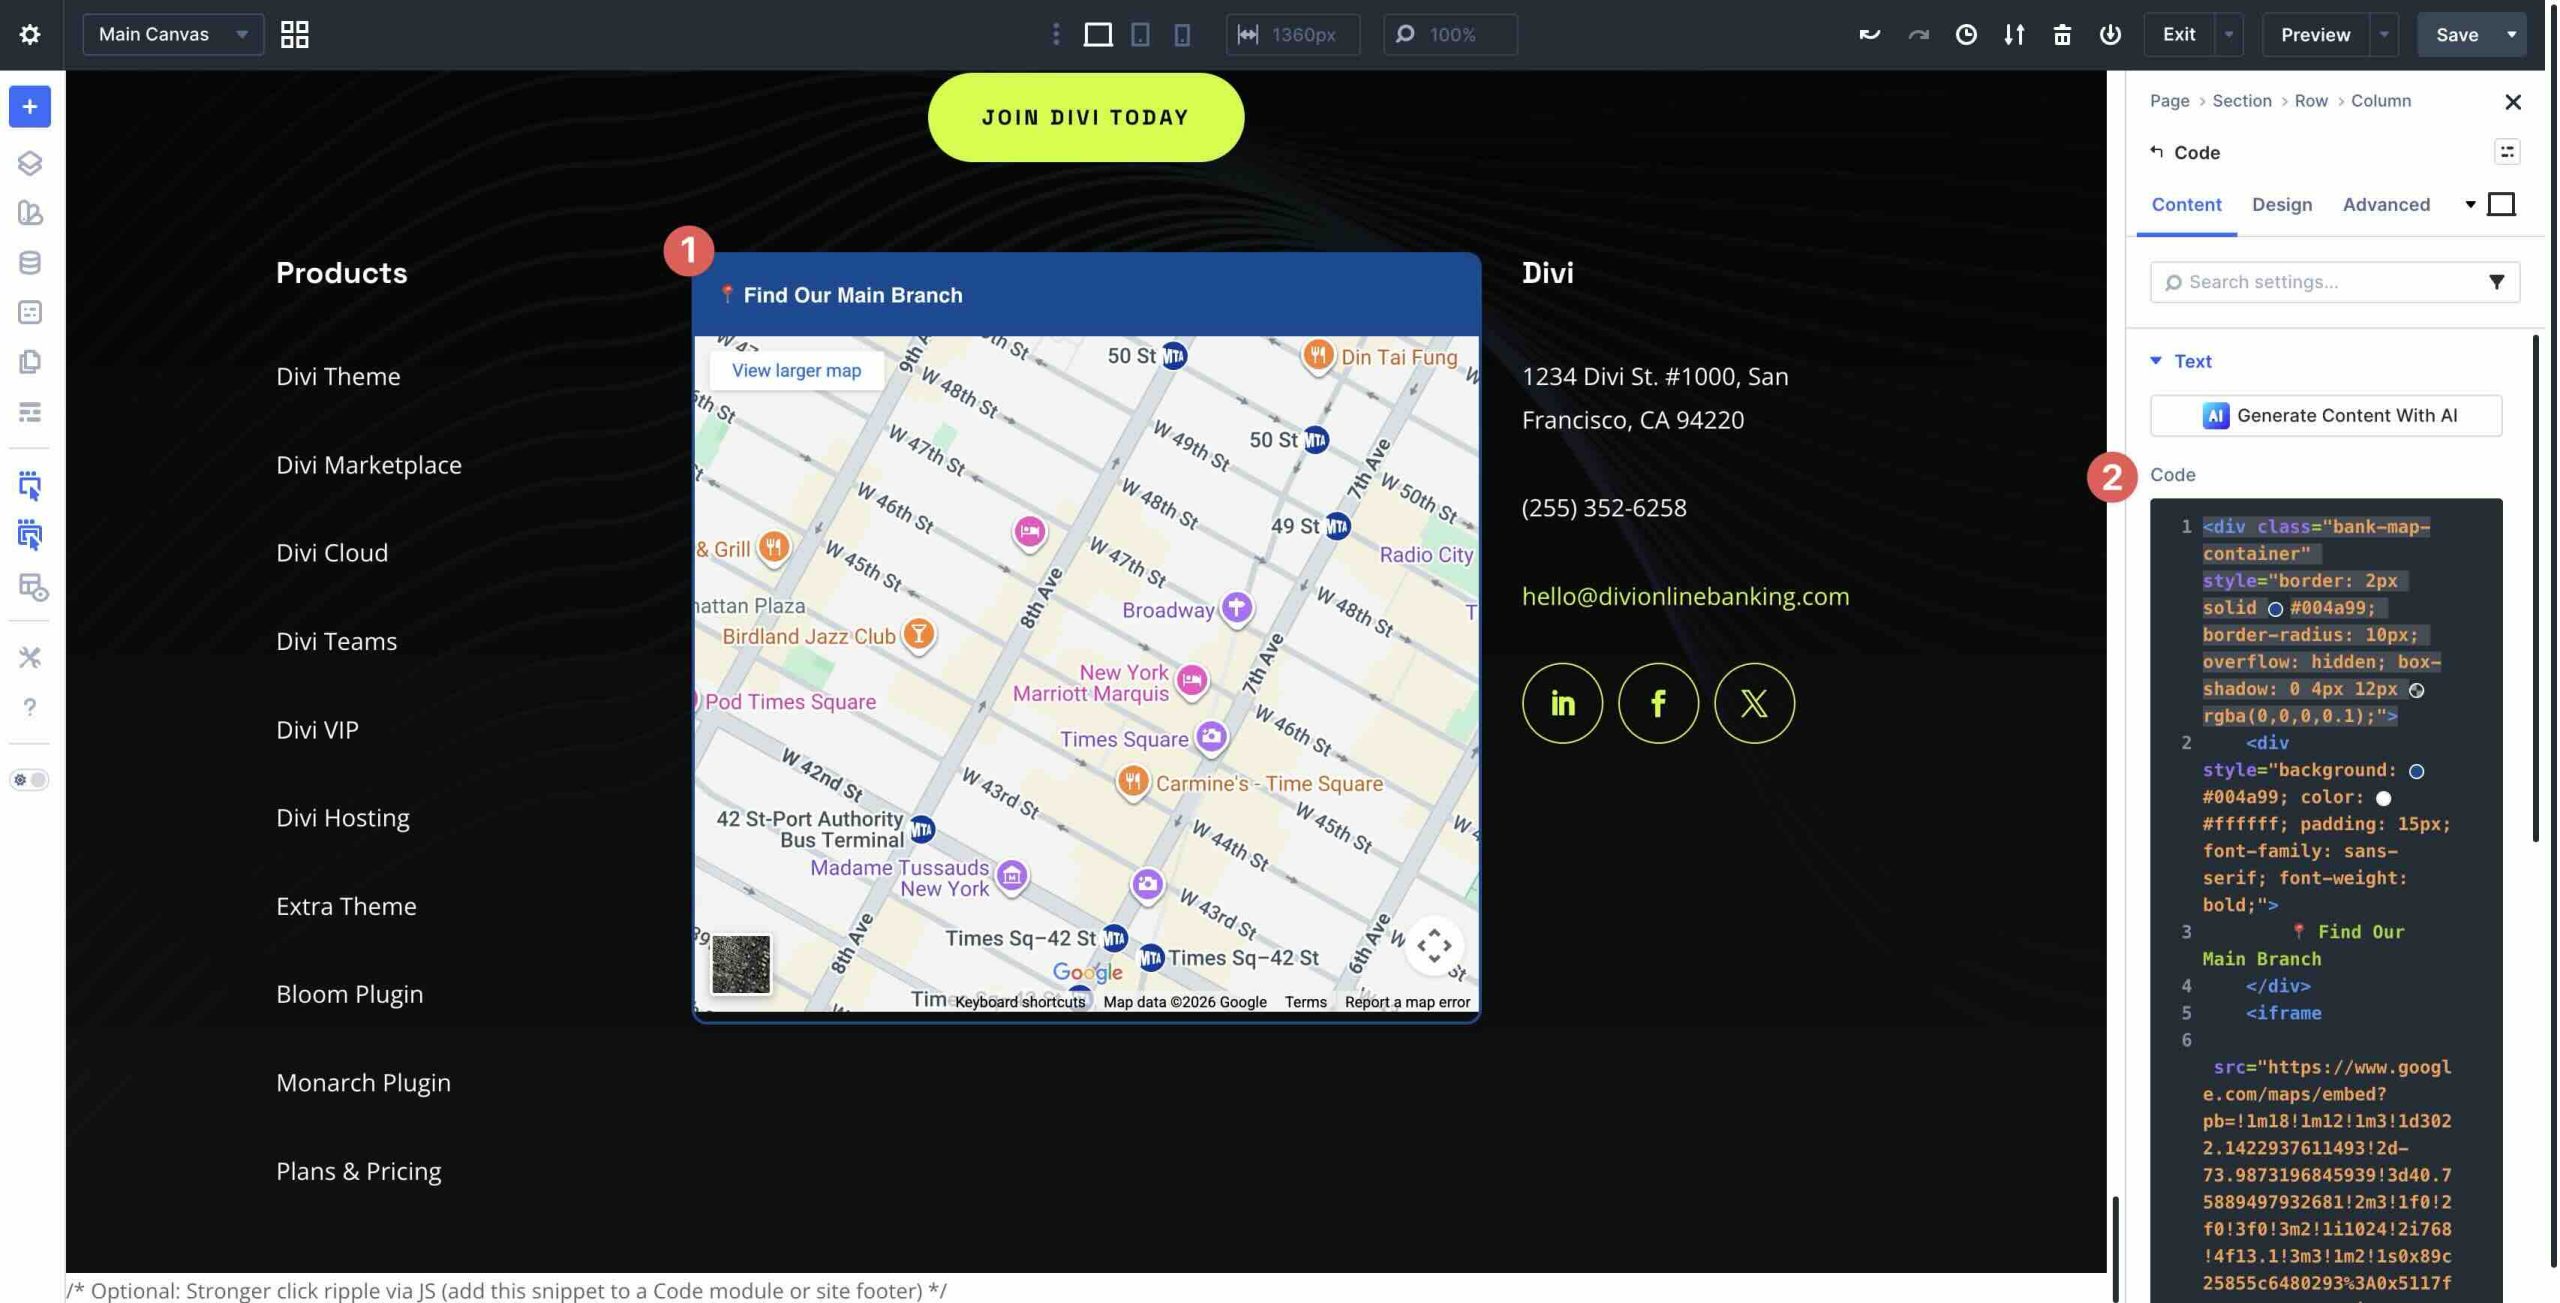Switch to tablet view icon
2560x1303 pixels.
(1140, 34)
